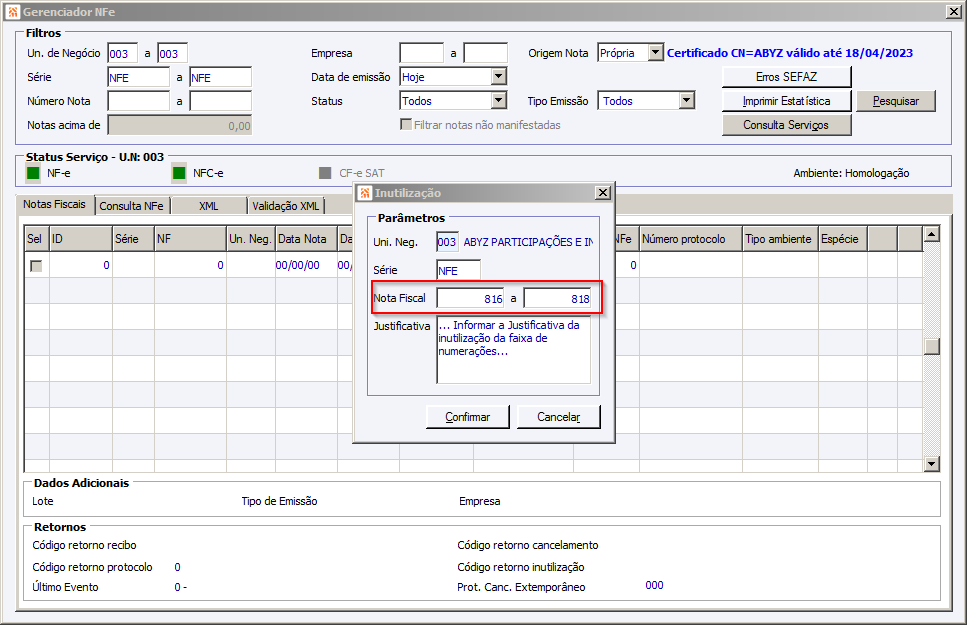Screen dimensions: 967x625
Task: Click the ABYZ PARTICIPAÇÕES company name text
Action: pos(529,242)
